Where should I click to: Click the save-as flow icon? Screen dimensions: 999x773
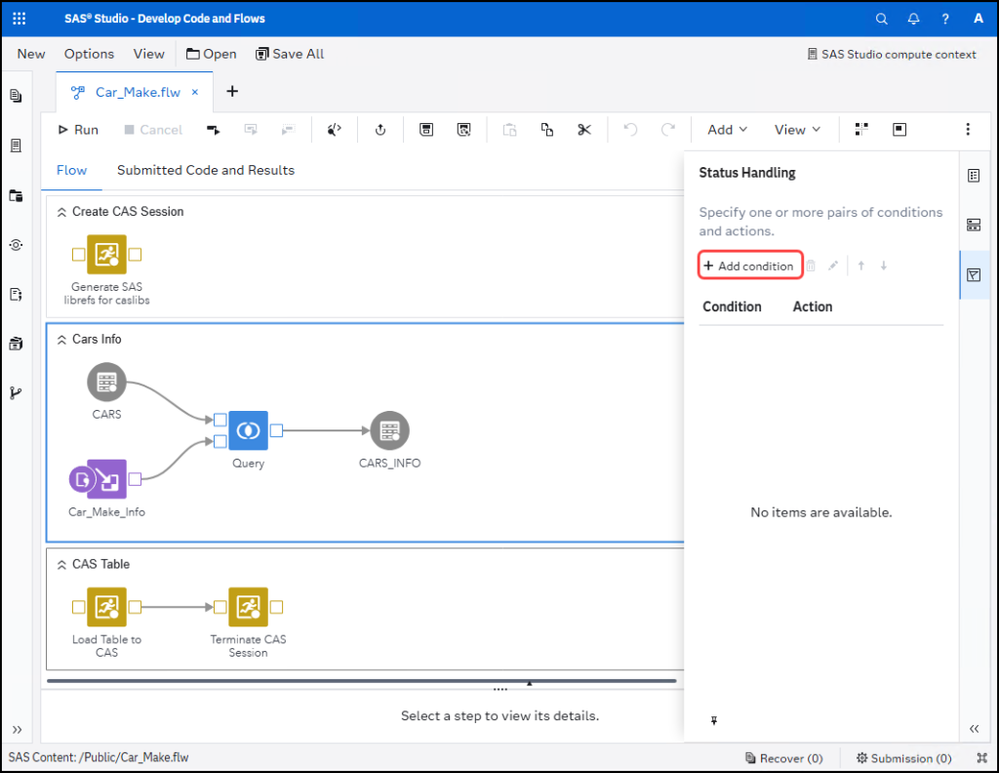click(464, 130)
